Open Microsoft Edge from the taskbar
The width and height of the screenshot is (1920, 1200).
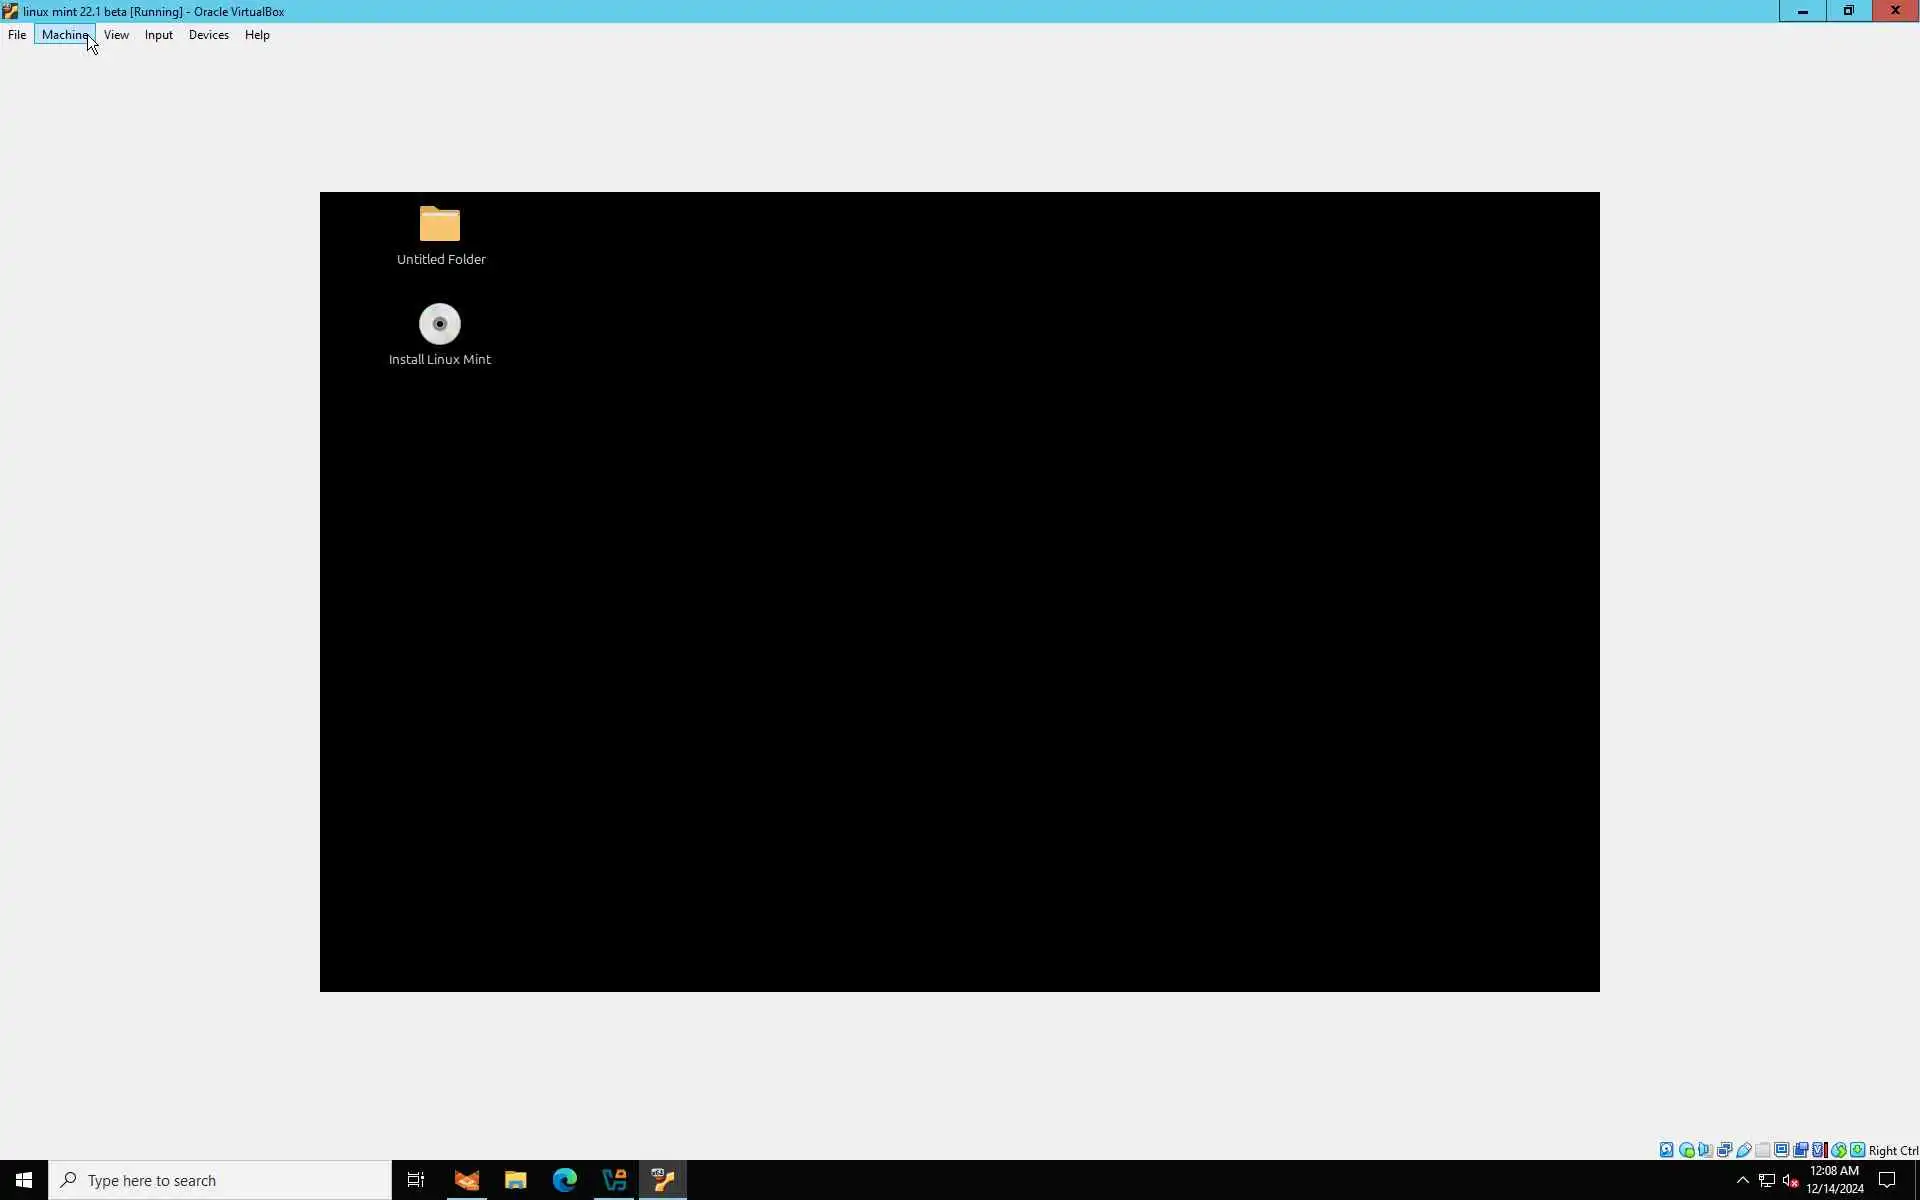click(x=565, y=1180)
